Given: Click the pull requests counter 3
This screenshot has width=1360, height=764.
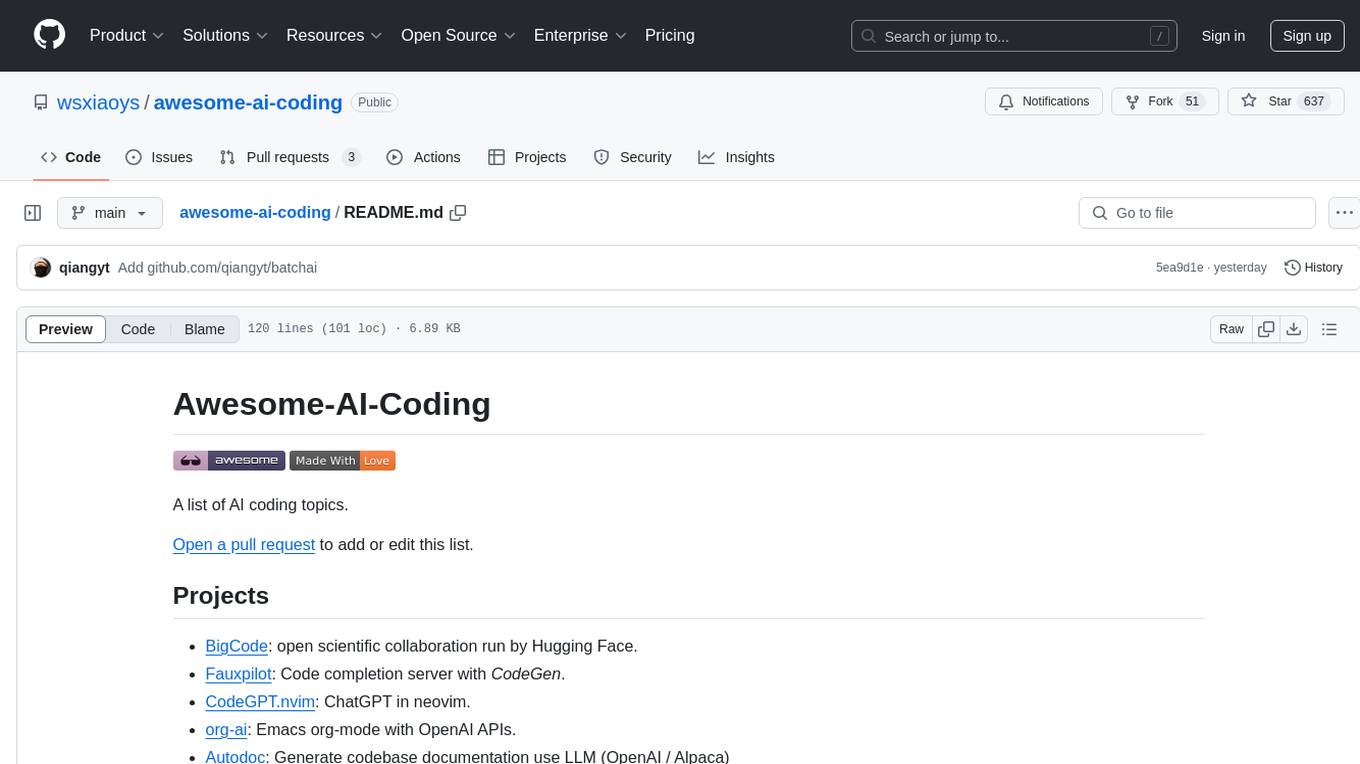Looking at the screenshot, I should 351,157.
